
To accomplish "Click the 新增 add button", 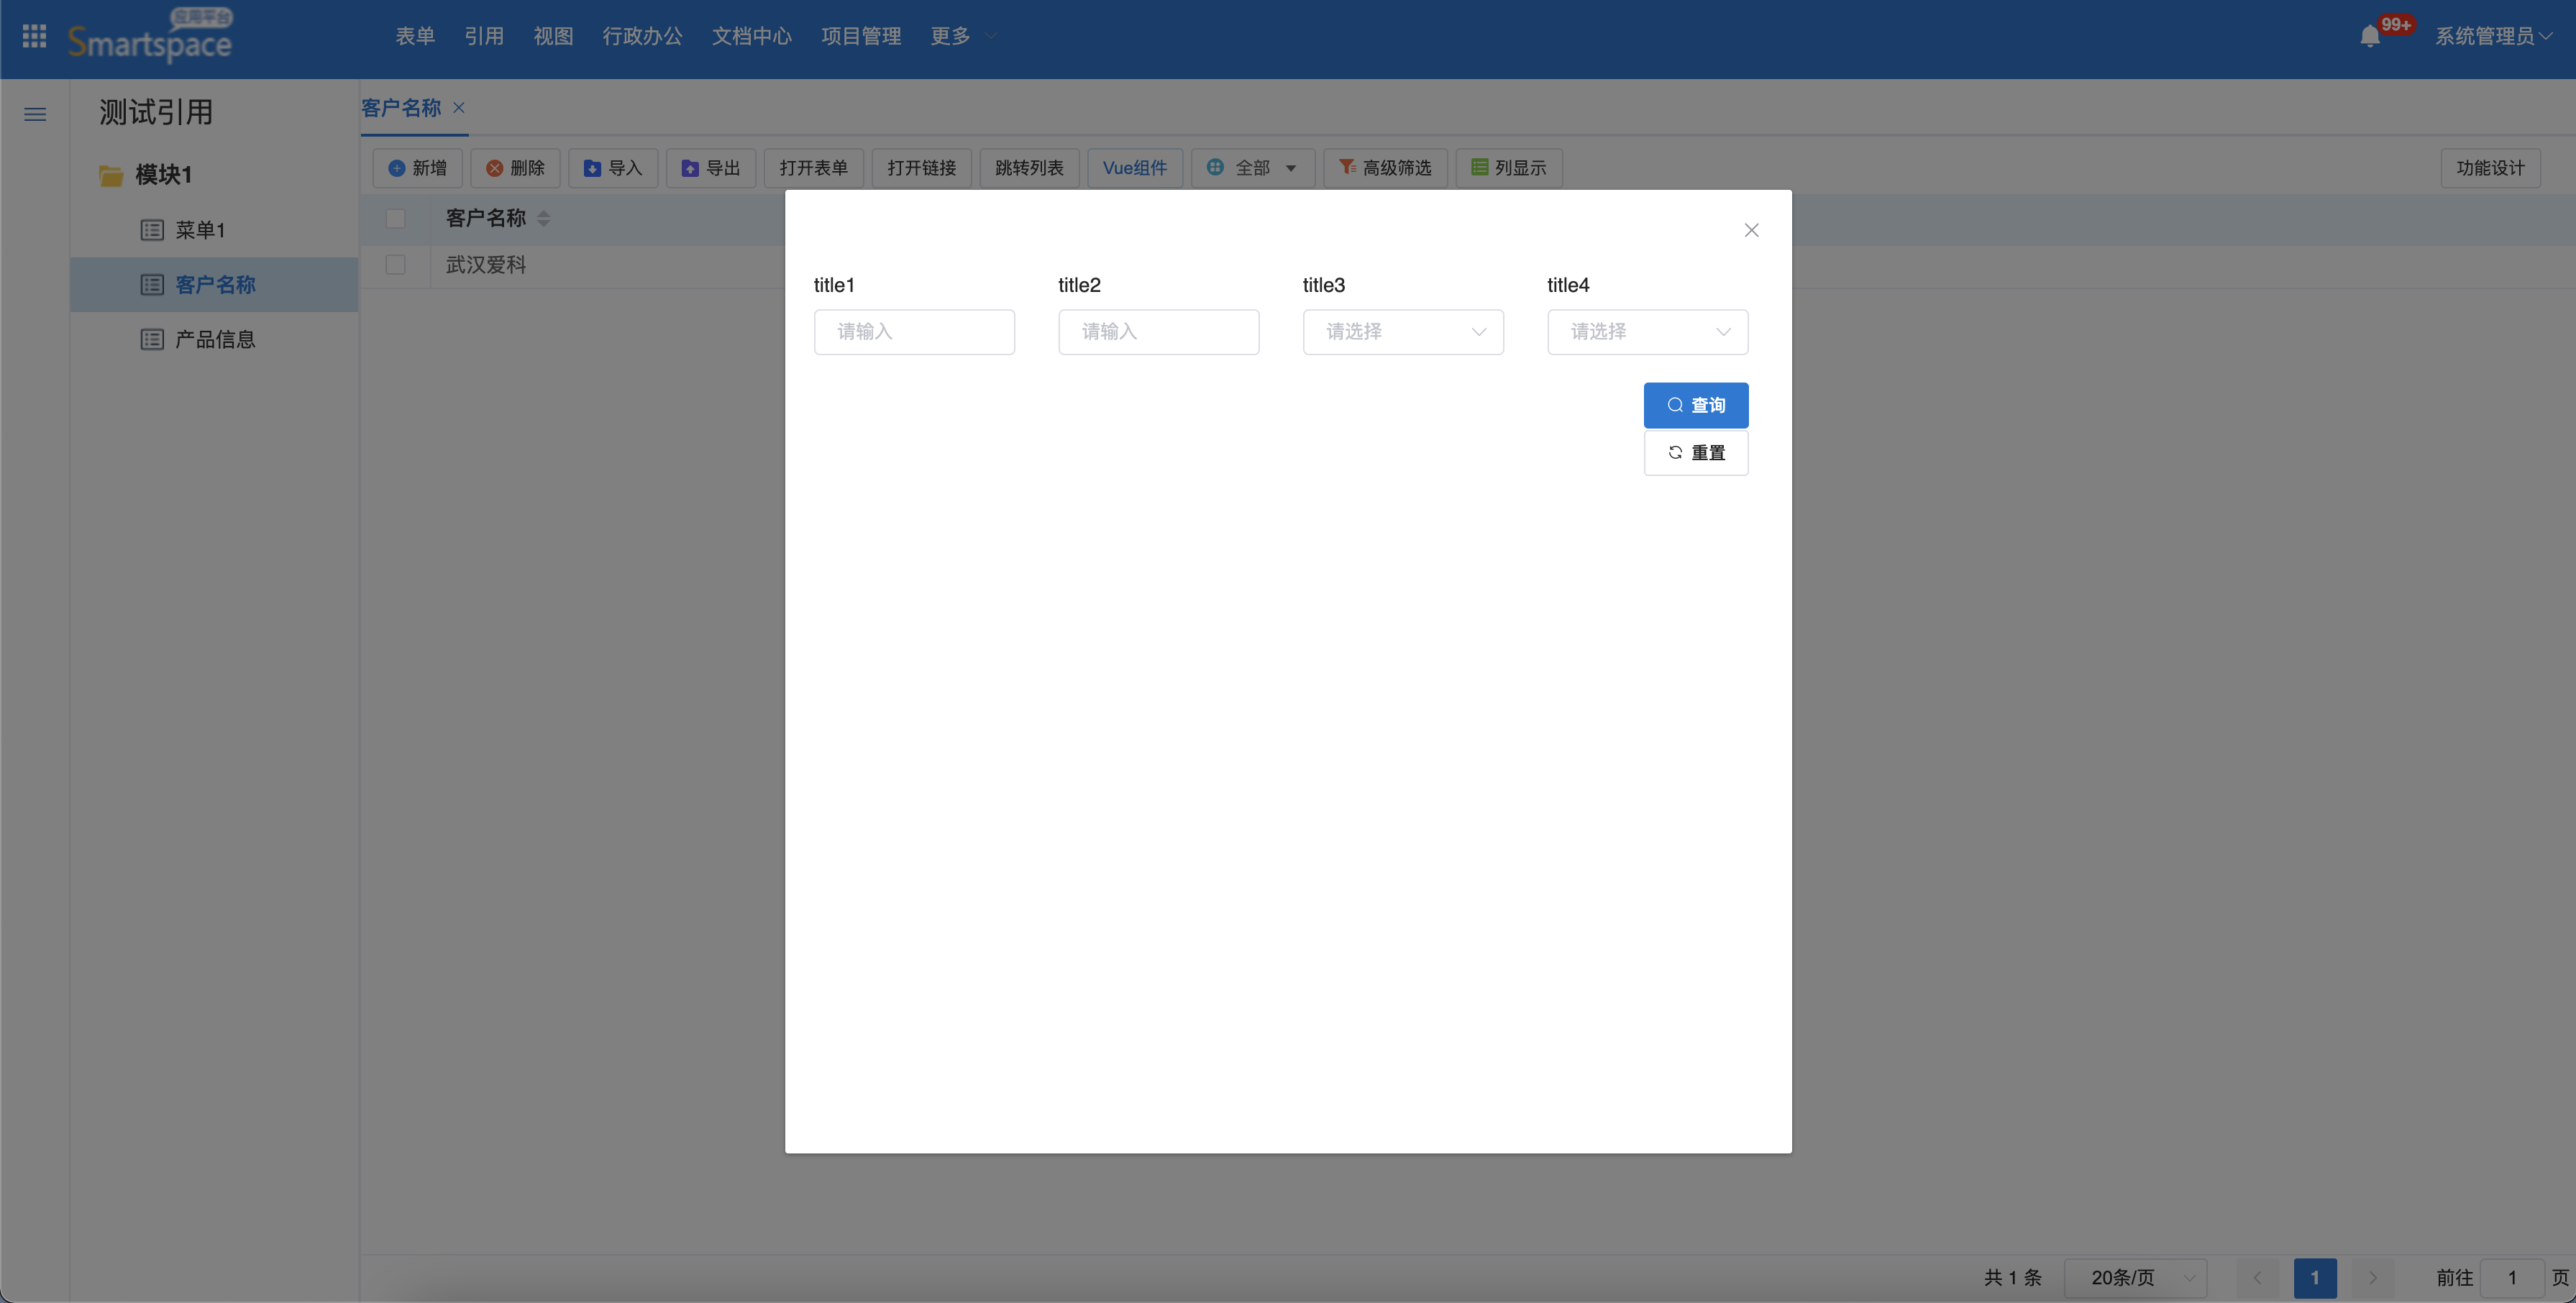I will [x=418, y=168].
